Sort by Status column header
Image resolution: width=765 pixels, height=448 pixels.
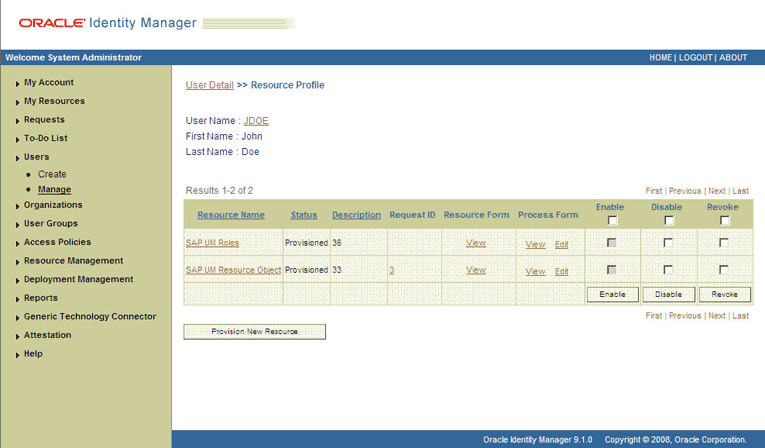[304, 215]
